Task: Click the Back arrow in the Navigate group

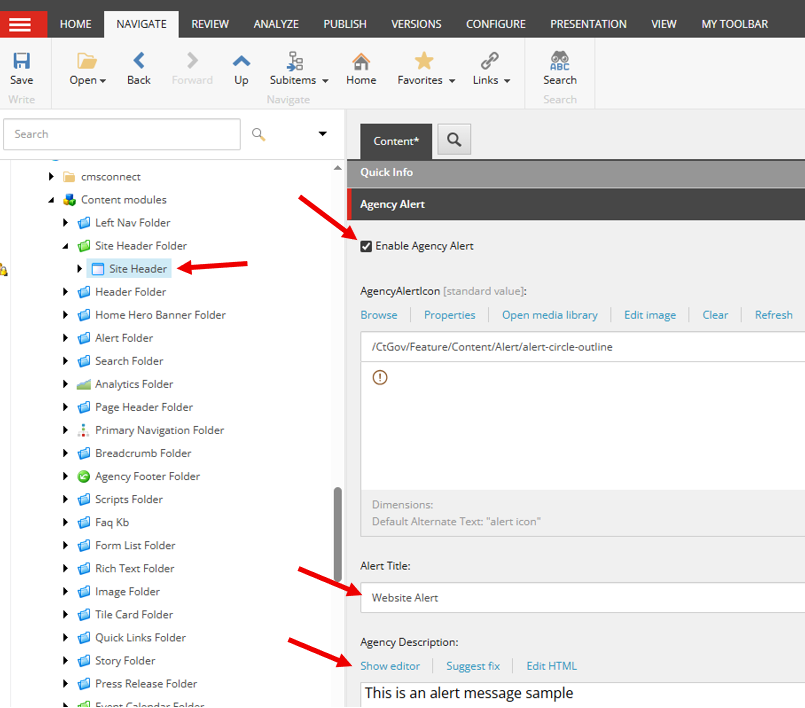Action: [x=138, y=62]
